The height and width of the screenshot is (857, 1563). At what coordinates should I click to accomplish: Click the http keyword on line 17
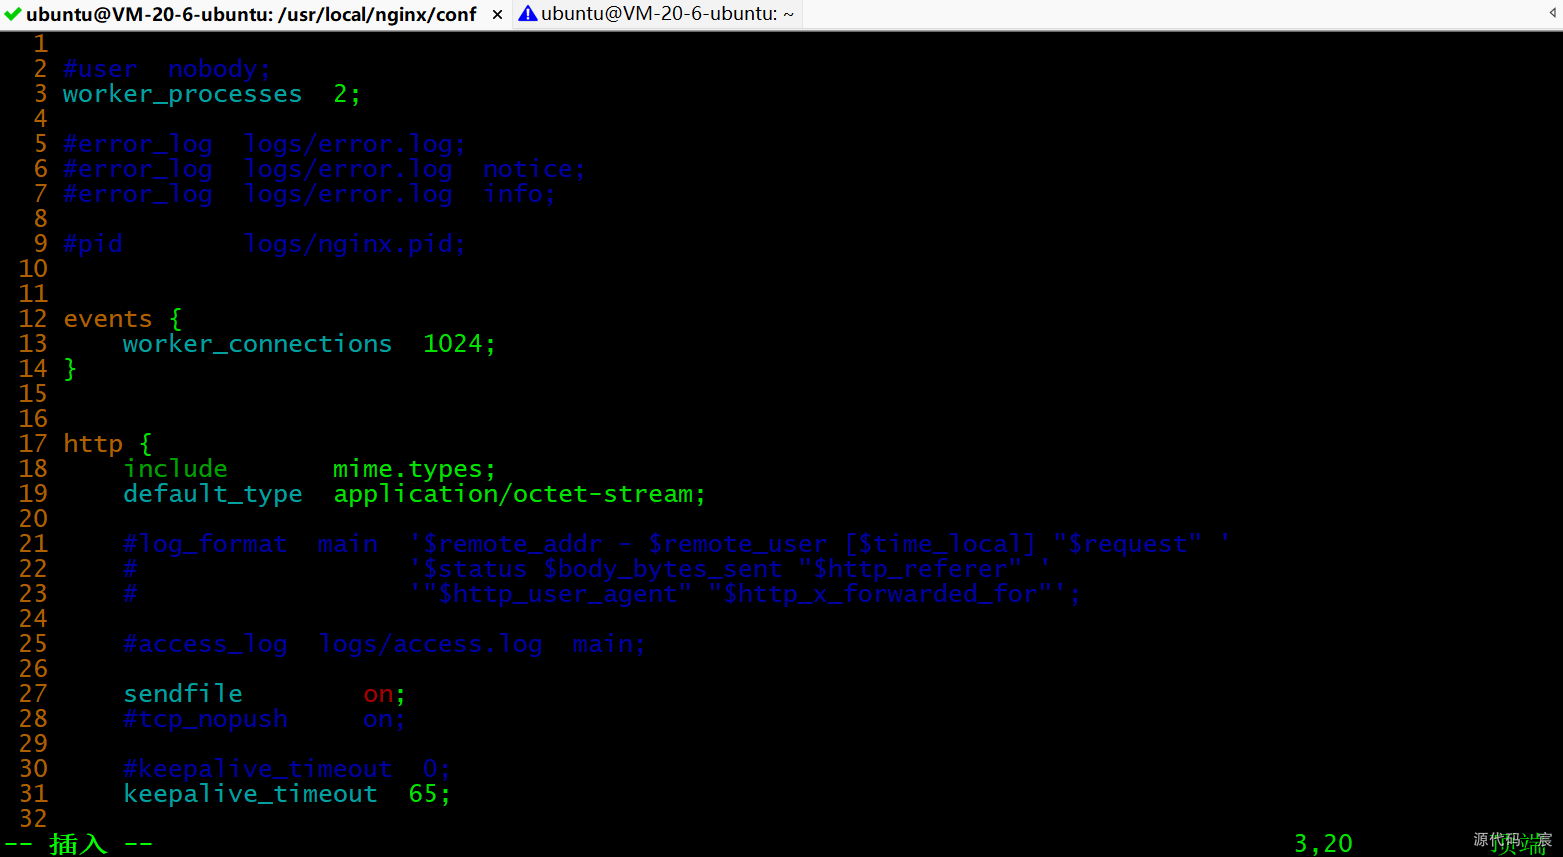click(x=93, y=443)
